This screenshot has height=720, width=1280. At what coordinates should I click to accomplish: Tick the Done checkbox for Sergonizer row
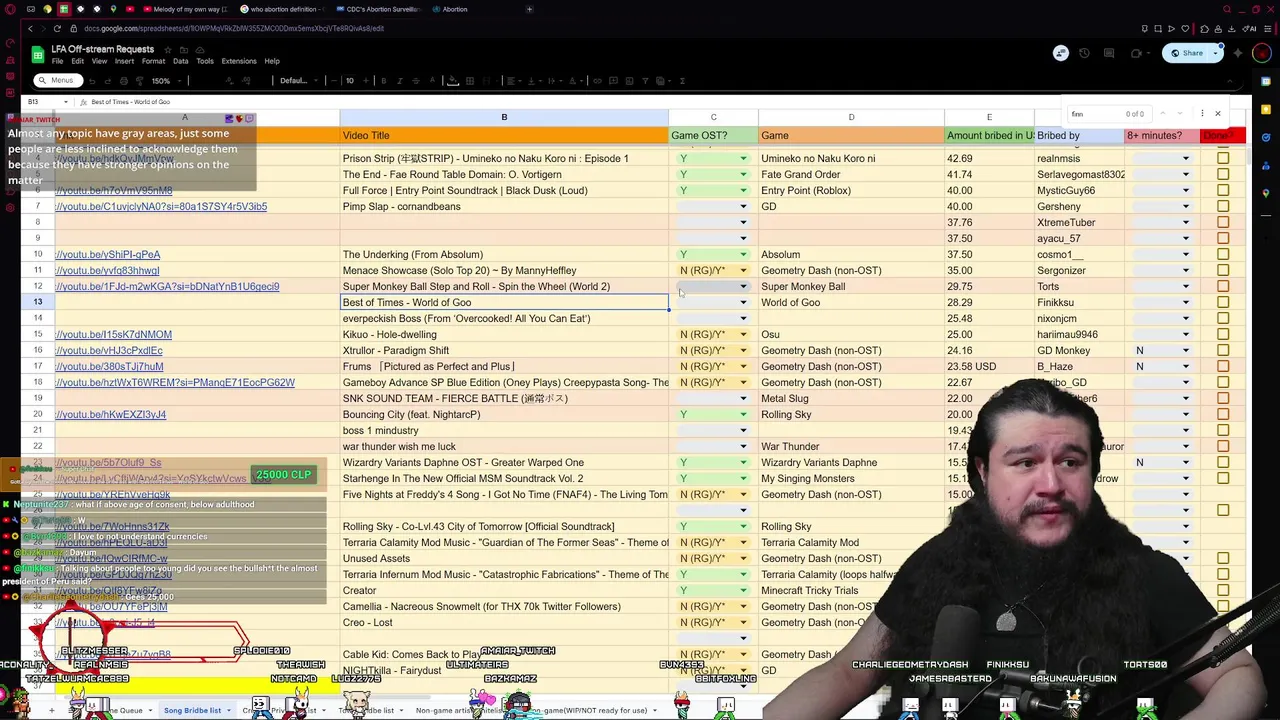click(1223, 270)
